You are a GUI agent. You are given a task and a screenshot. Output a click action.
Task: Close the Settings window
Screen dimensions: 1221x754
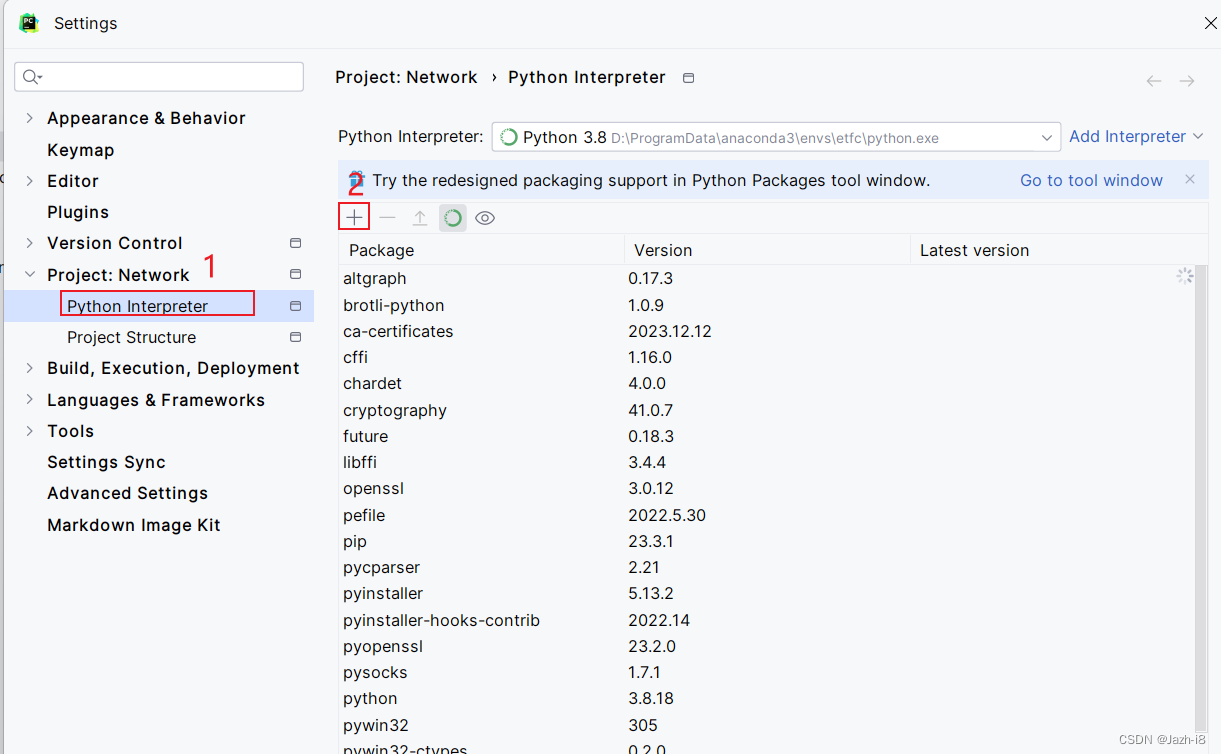(x=1210, y=23)
